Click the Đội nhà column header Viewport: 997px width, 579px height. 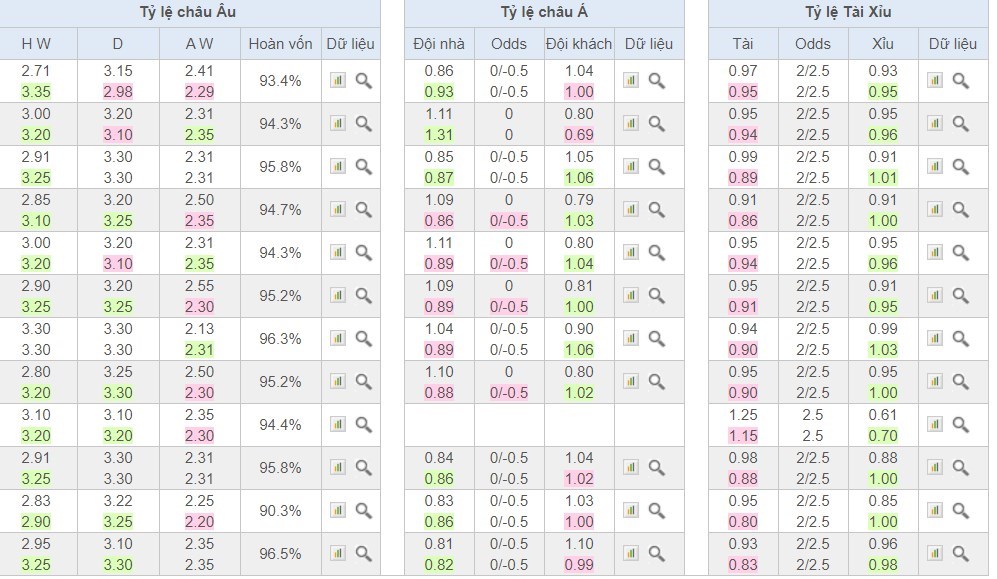click(x=439, y=44)
